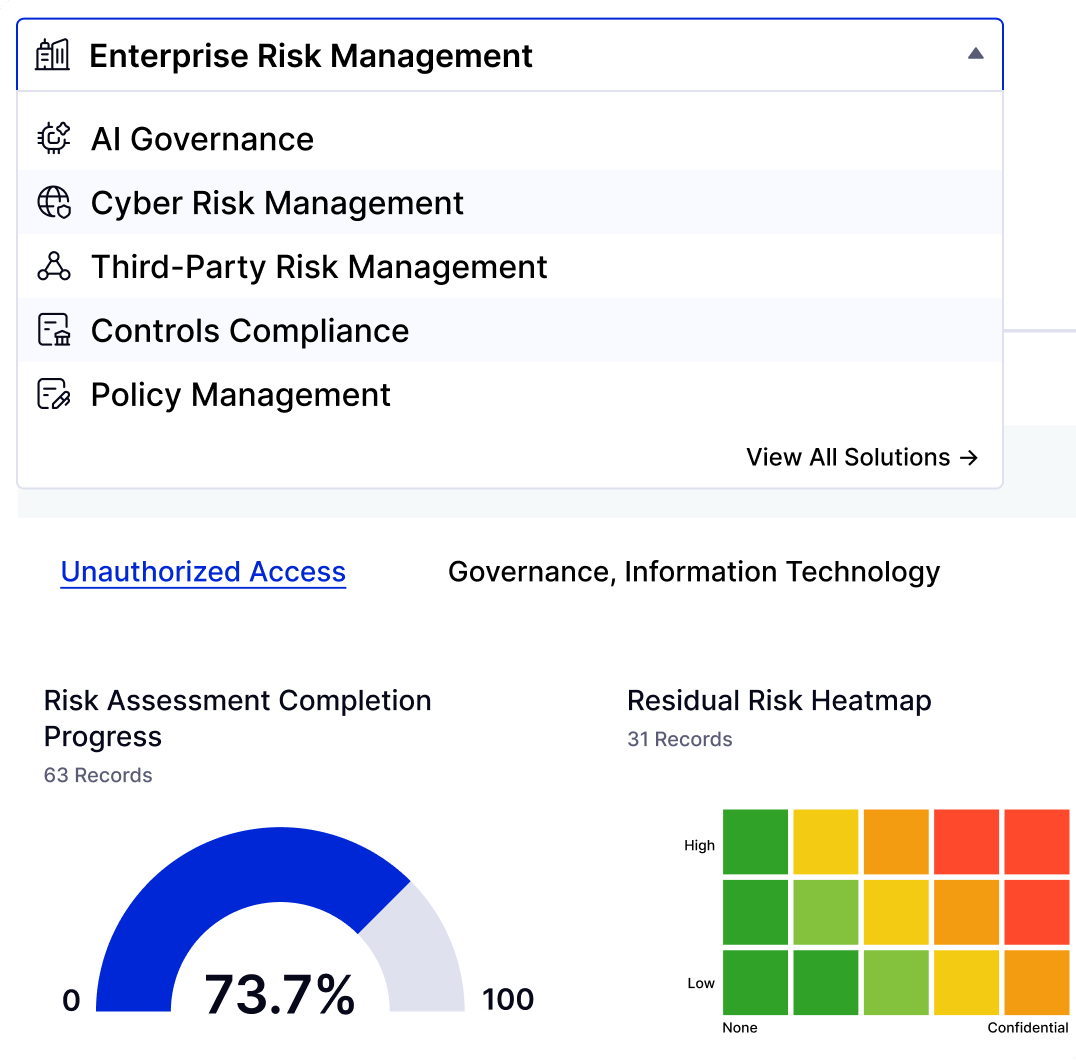The image size is (1076, 1060).
Task: Choose Controls Compliance from the dropdown
Action: coord(250,331)
